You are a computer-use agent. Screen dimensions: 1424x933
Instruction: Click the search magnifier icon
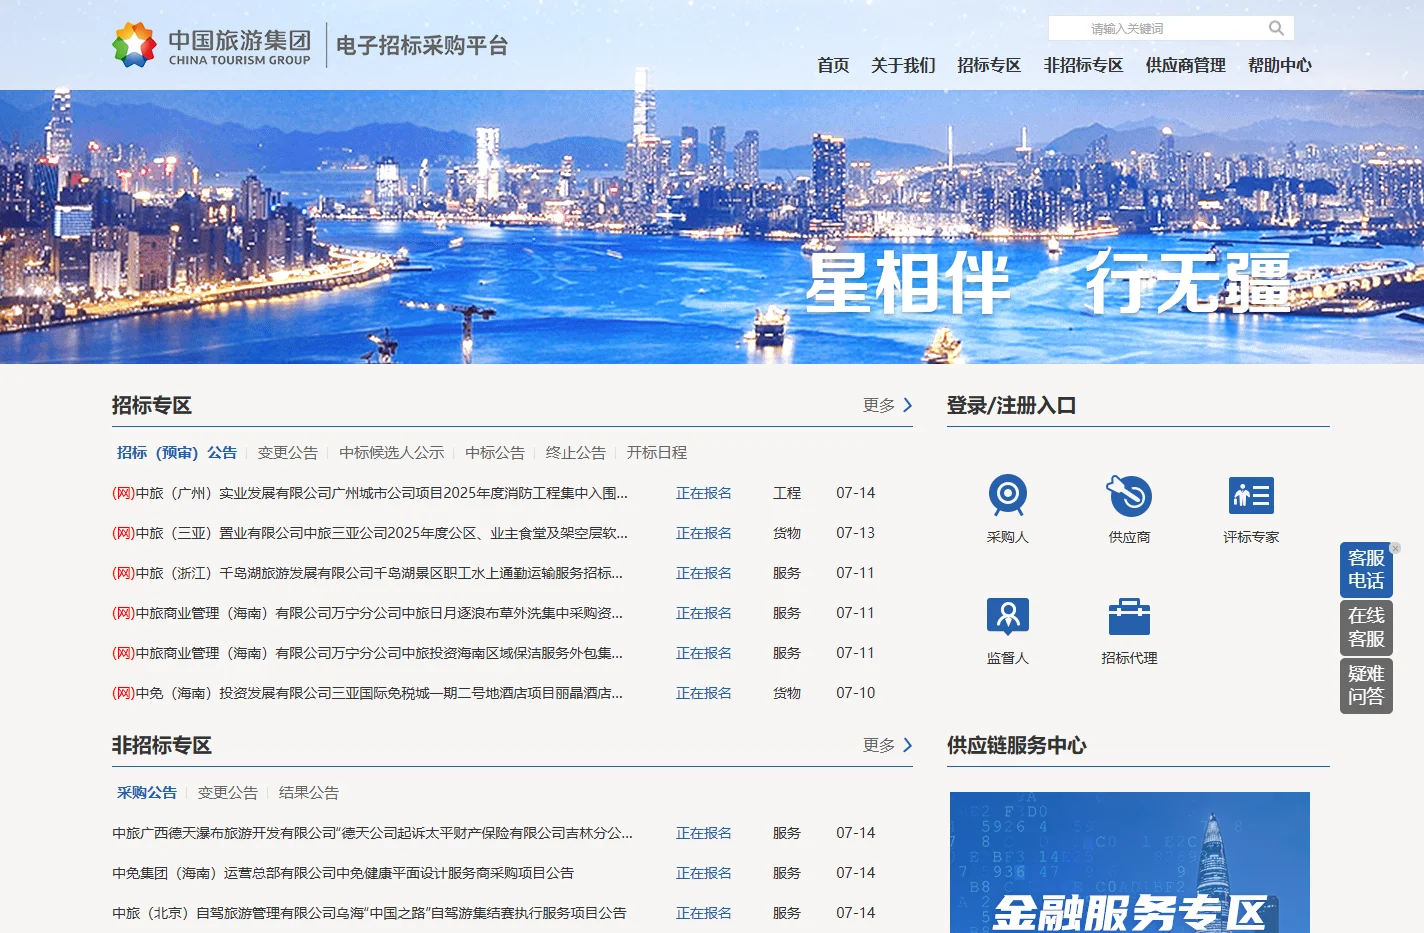[1276, 28]
